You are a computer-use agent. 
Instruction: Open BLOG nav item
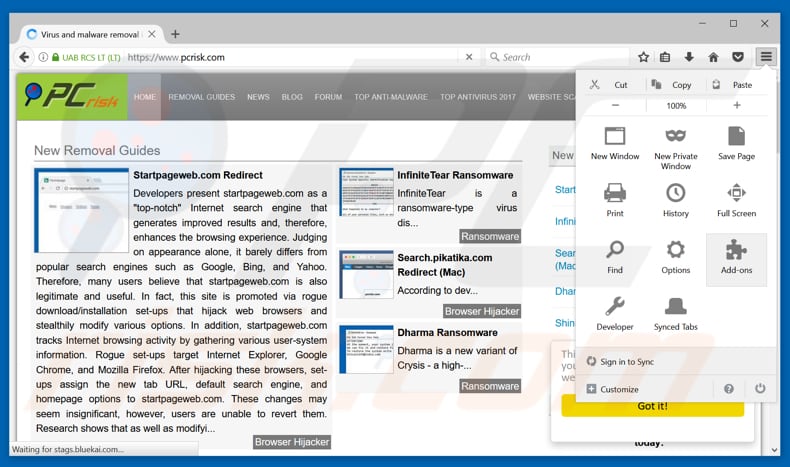click(292, 97)
